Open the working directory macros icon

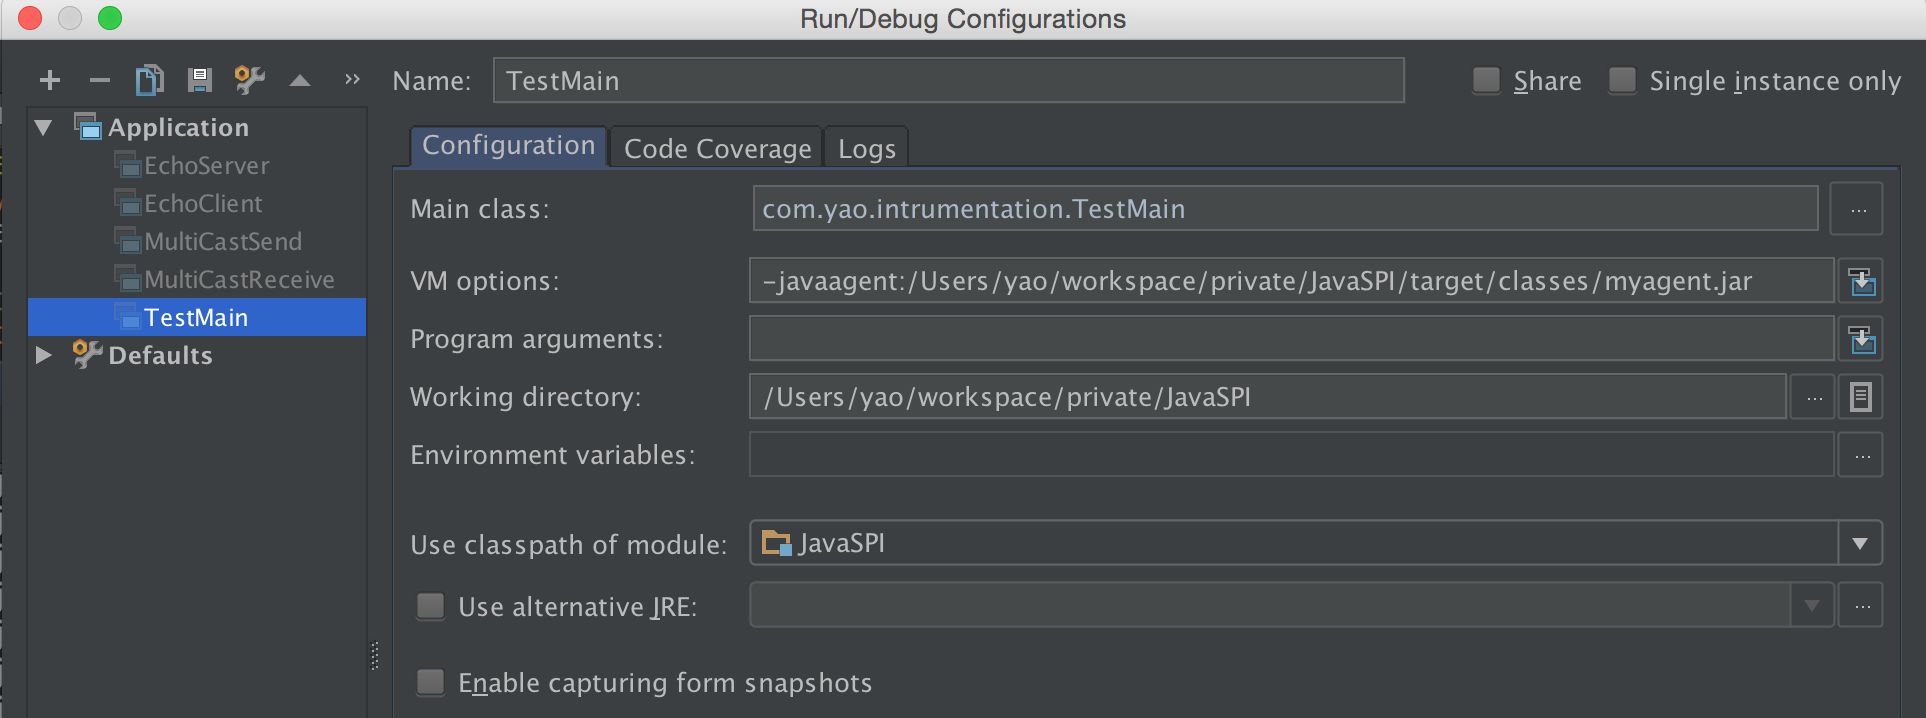[1860, 398]
